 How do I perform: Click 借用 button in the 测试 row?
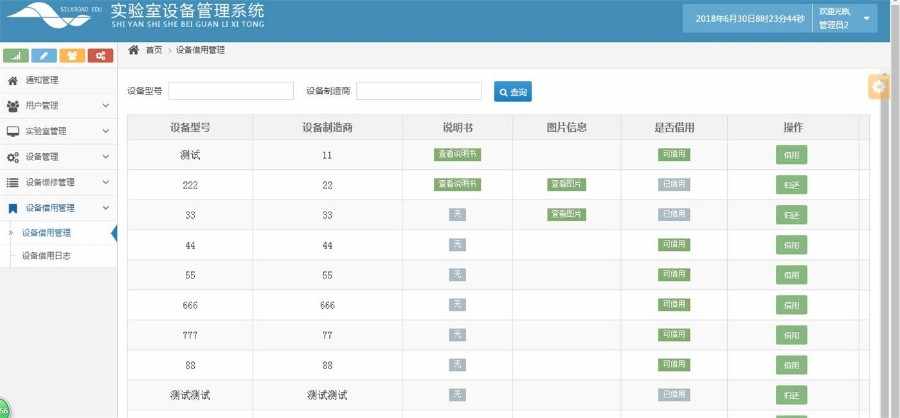792,154
